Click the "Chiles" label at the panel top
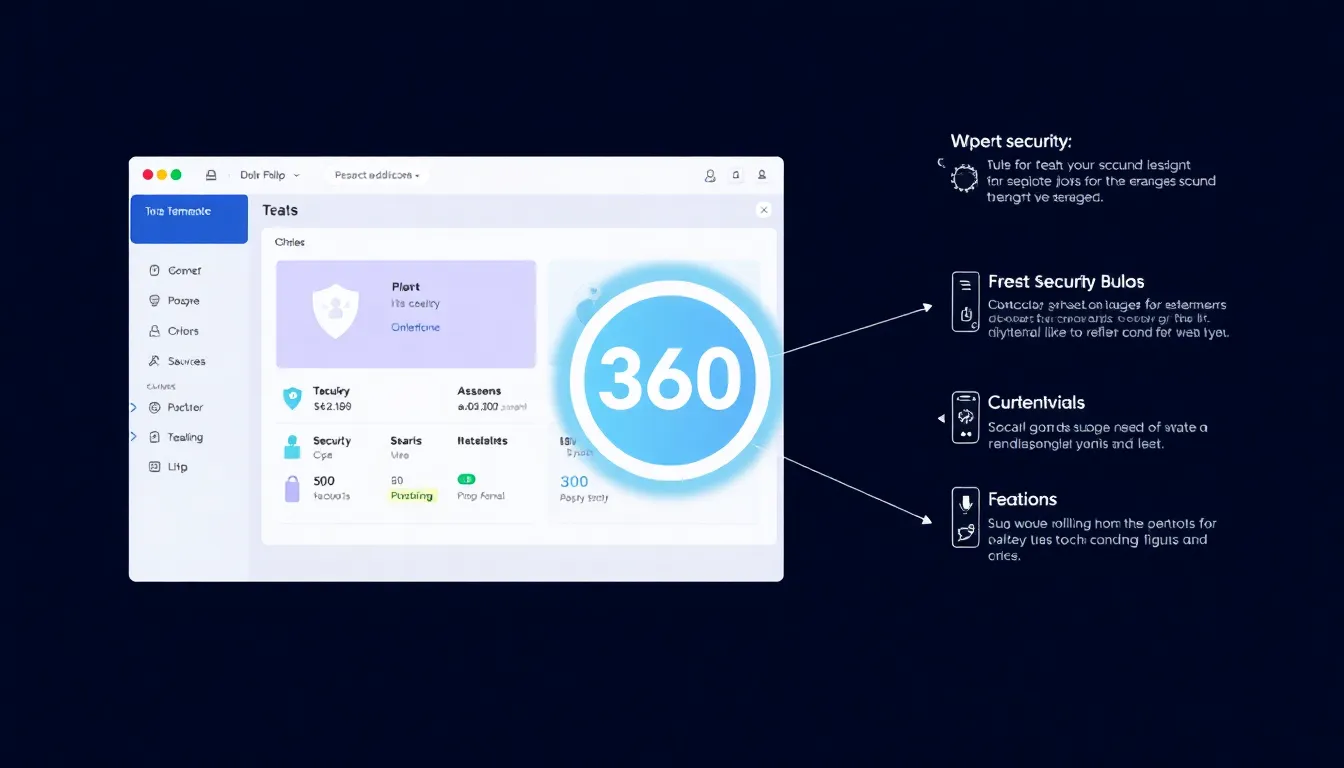Screen dimensions: 1344x768 click(289, 242)
